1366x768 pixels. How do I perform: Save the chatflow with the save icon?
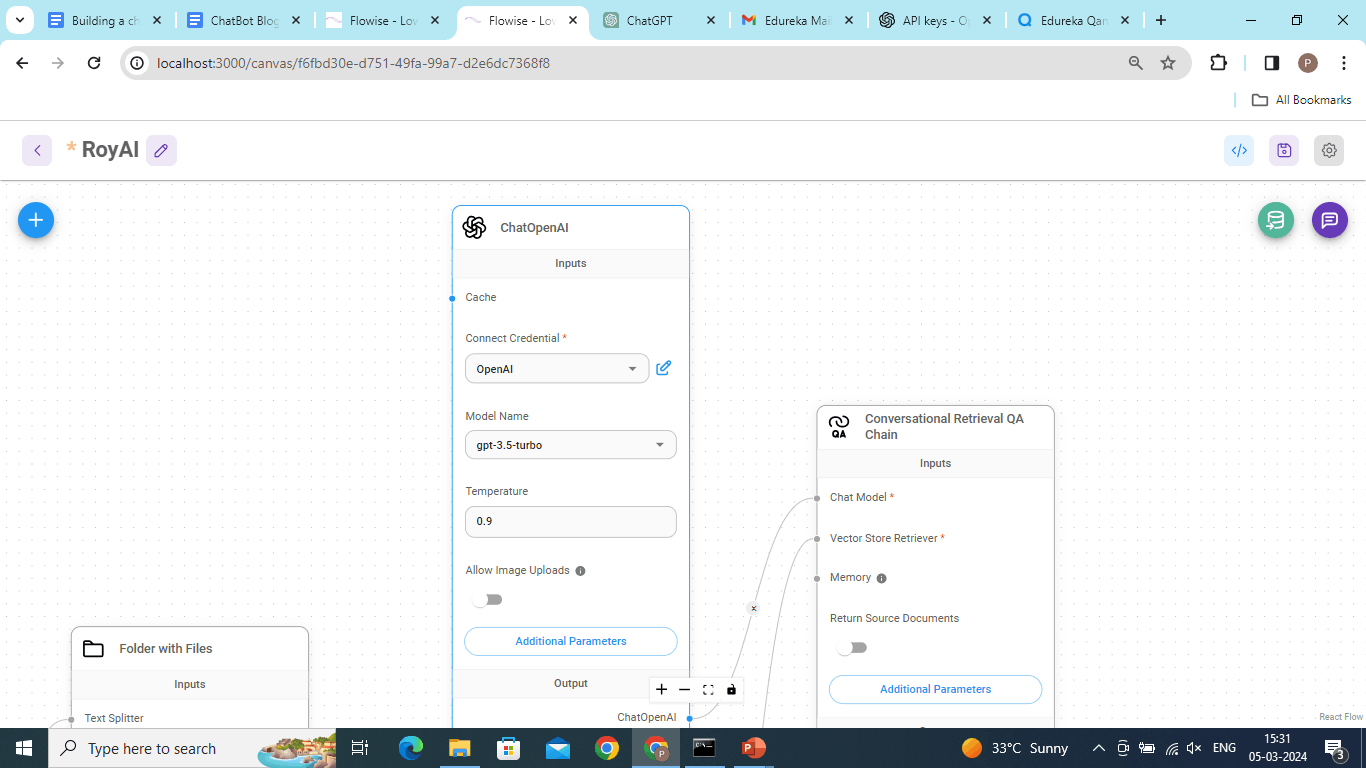pos(1284,151)
